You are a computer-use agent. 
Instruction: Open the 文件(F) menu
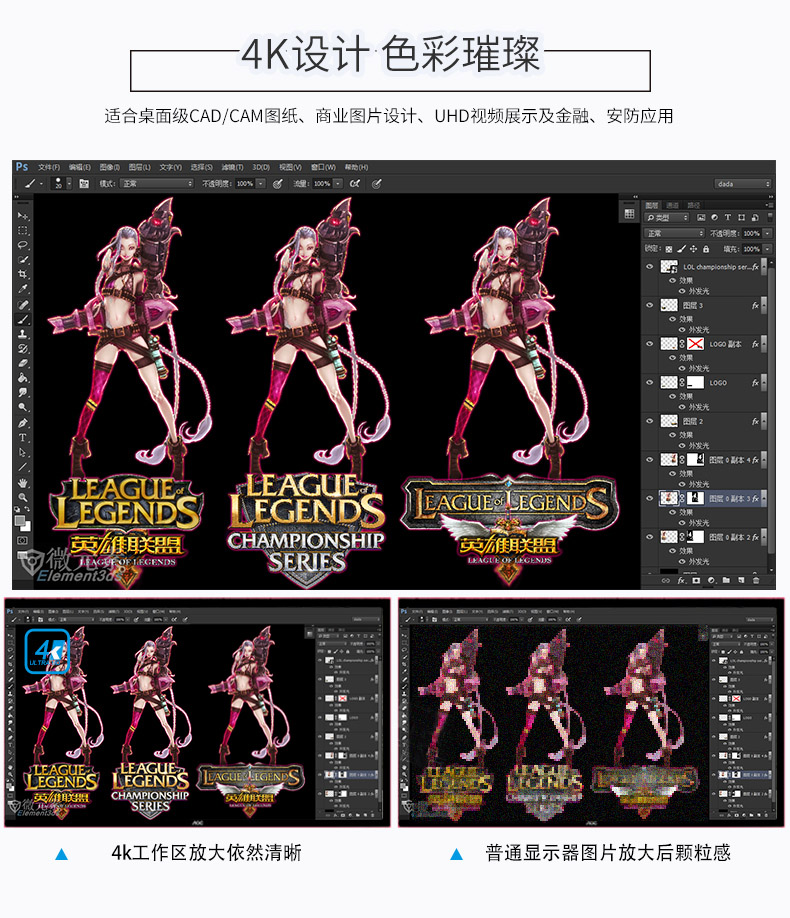49,167
